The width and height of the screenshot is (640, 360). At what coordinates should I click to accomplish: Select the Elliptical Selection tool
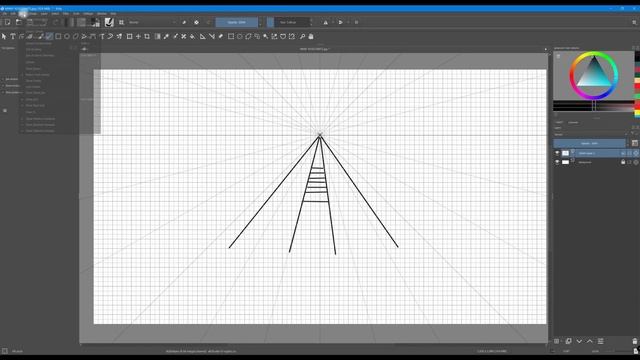[240, 36]
